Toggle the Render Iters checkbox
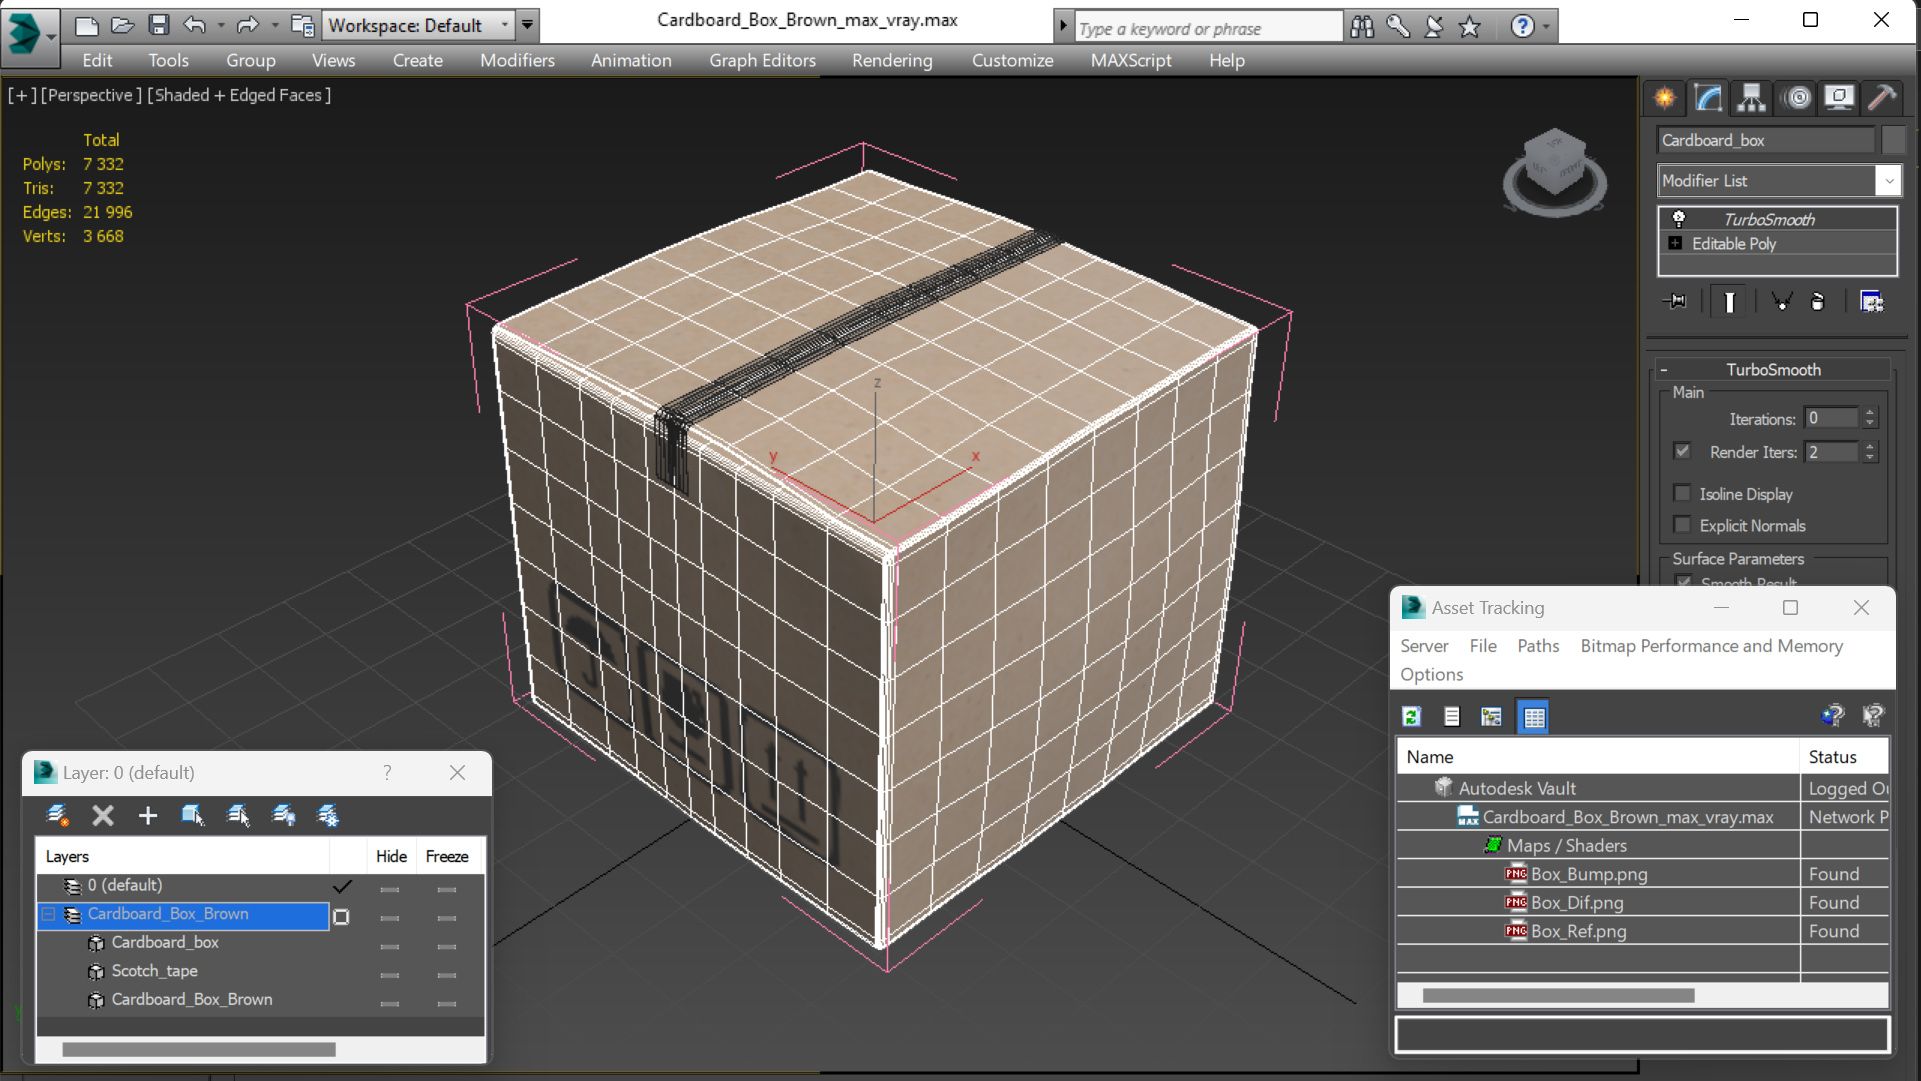 (1683, 452)
